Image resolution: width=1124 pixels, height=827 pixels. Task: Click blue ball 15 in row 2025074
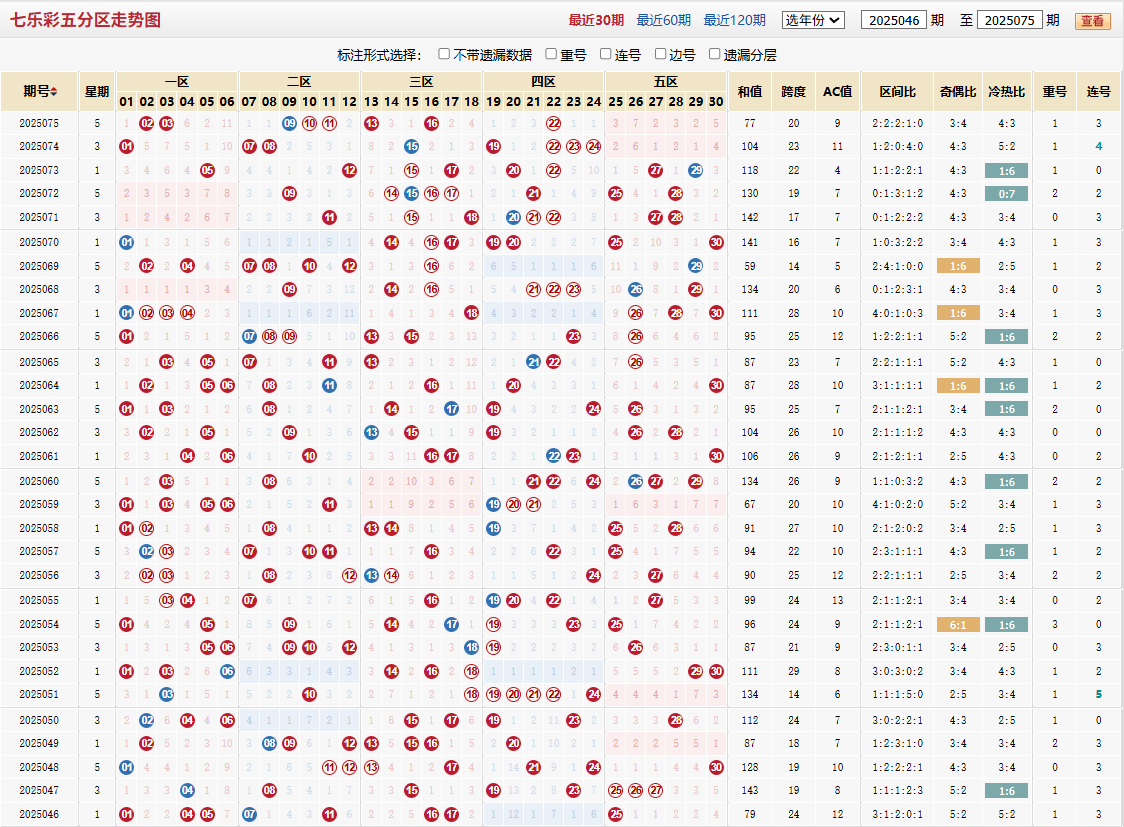[411, 146]
